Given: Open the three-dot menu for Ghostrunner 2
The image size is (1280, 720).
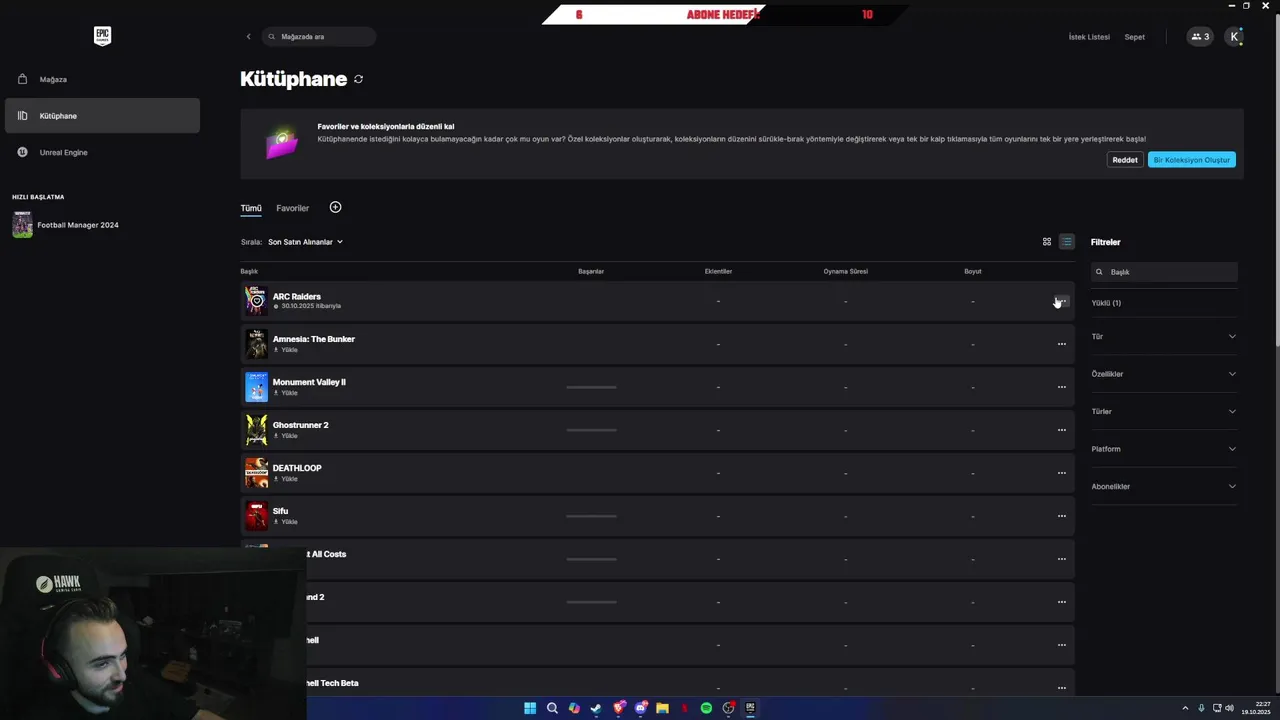Looking at the screenshot, I should pos(1061,430).
